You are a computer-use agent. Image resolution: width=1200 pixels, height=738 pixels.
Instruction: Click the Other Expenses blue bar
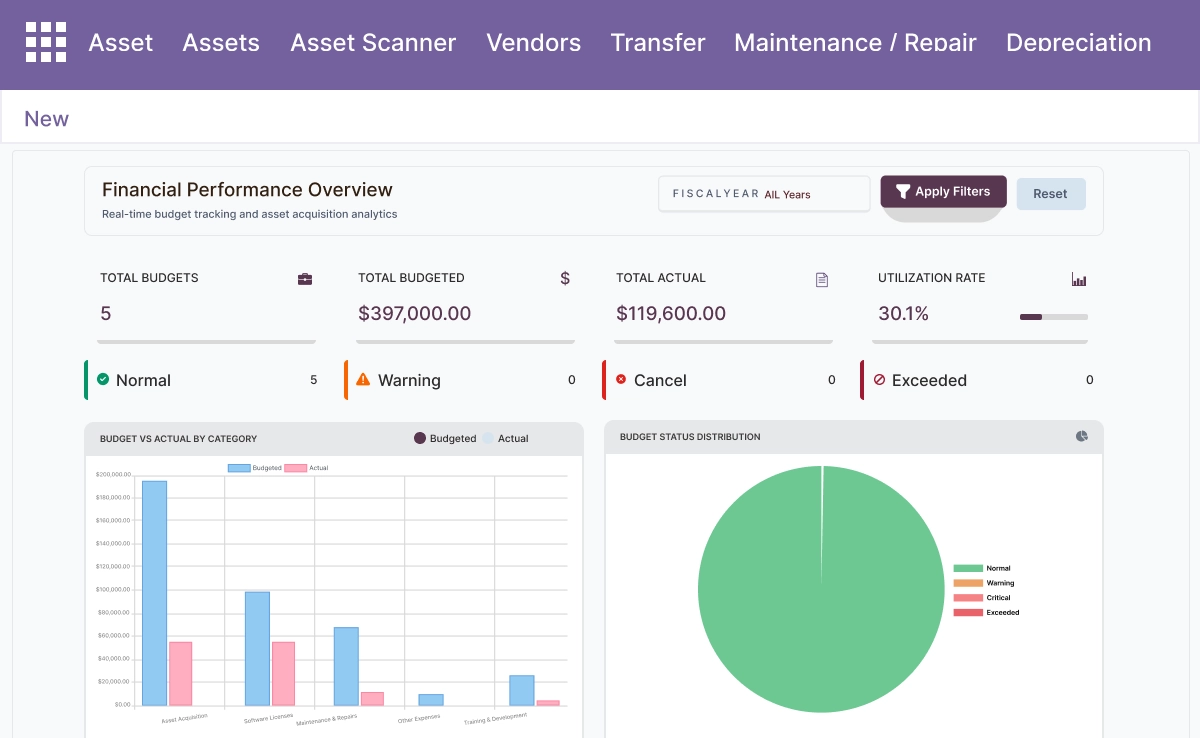[431, 700]
